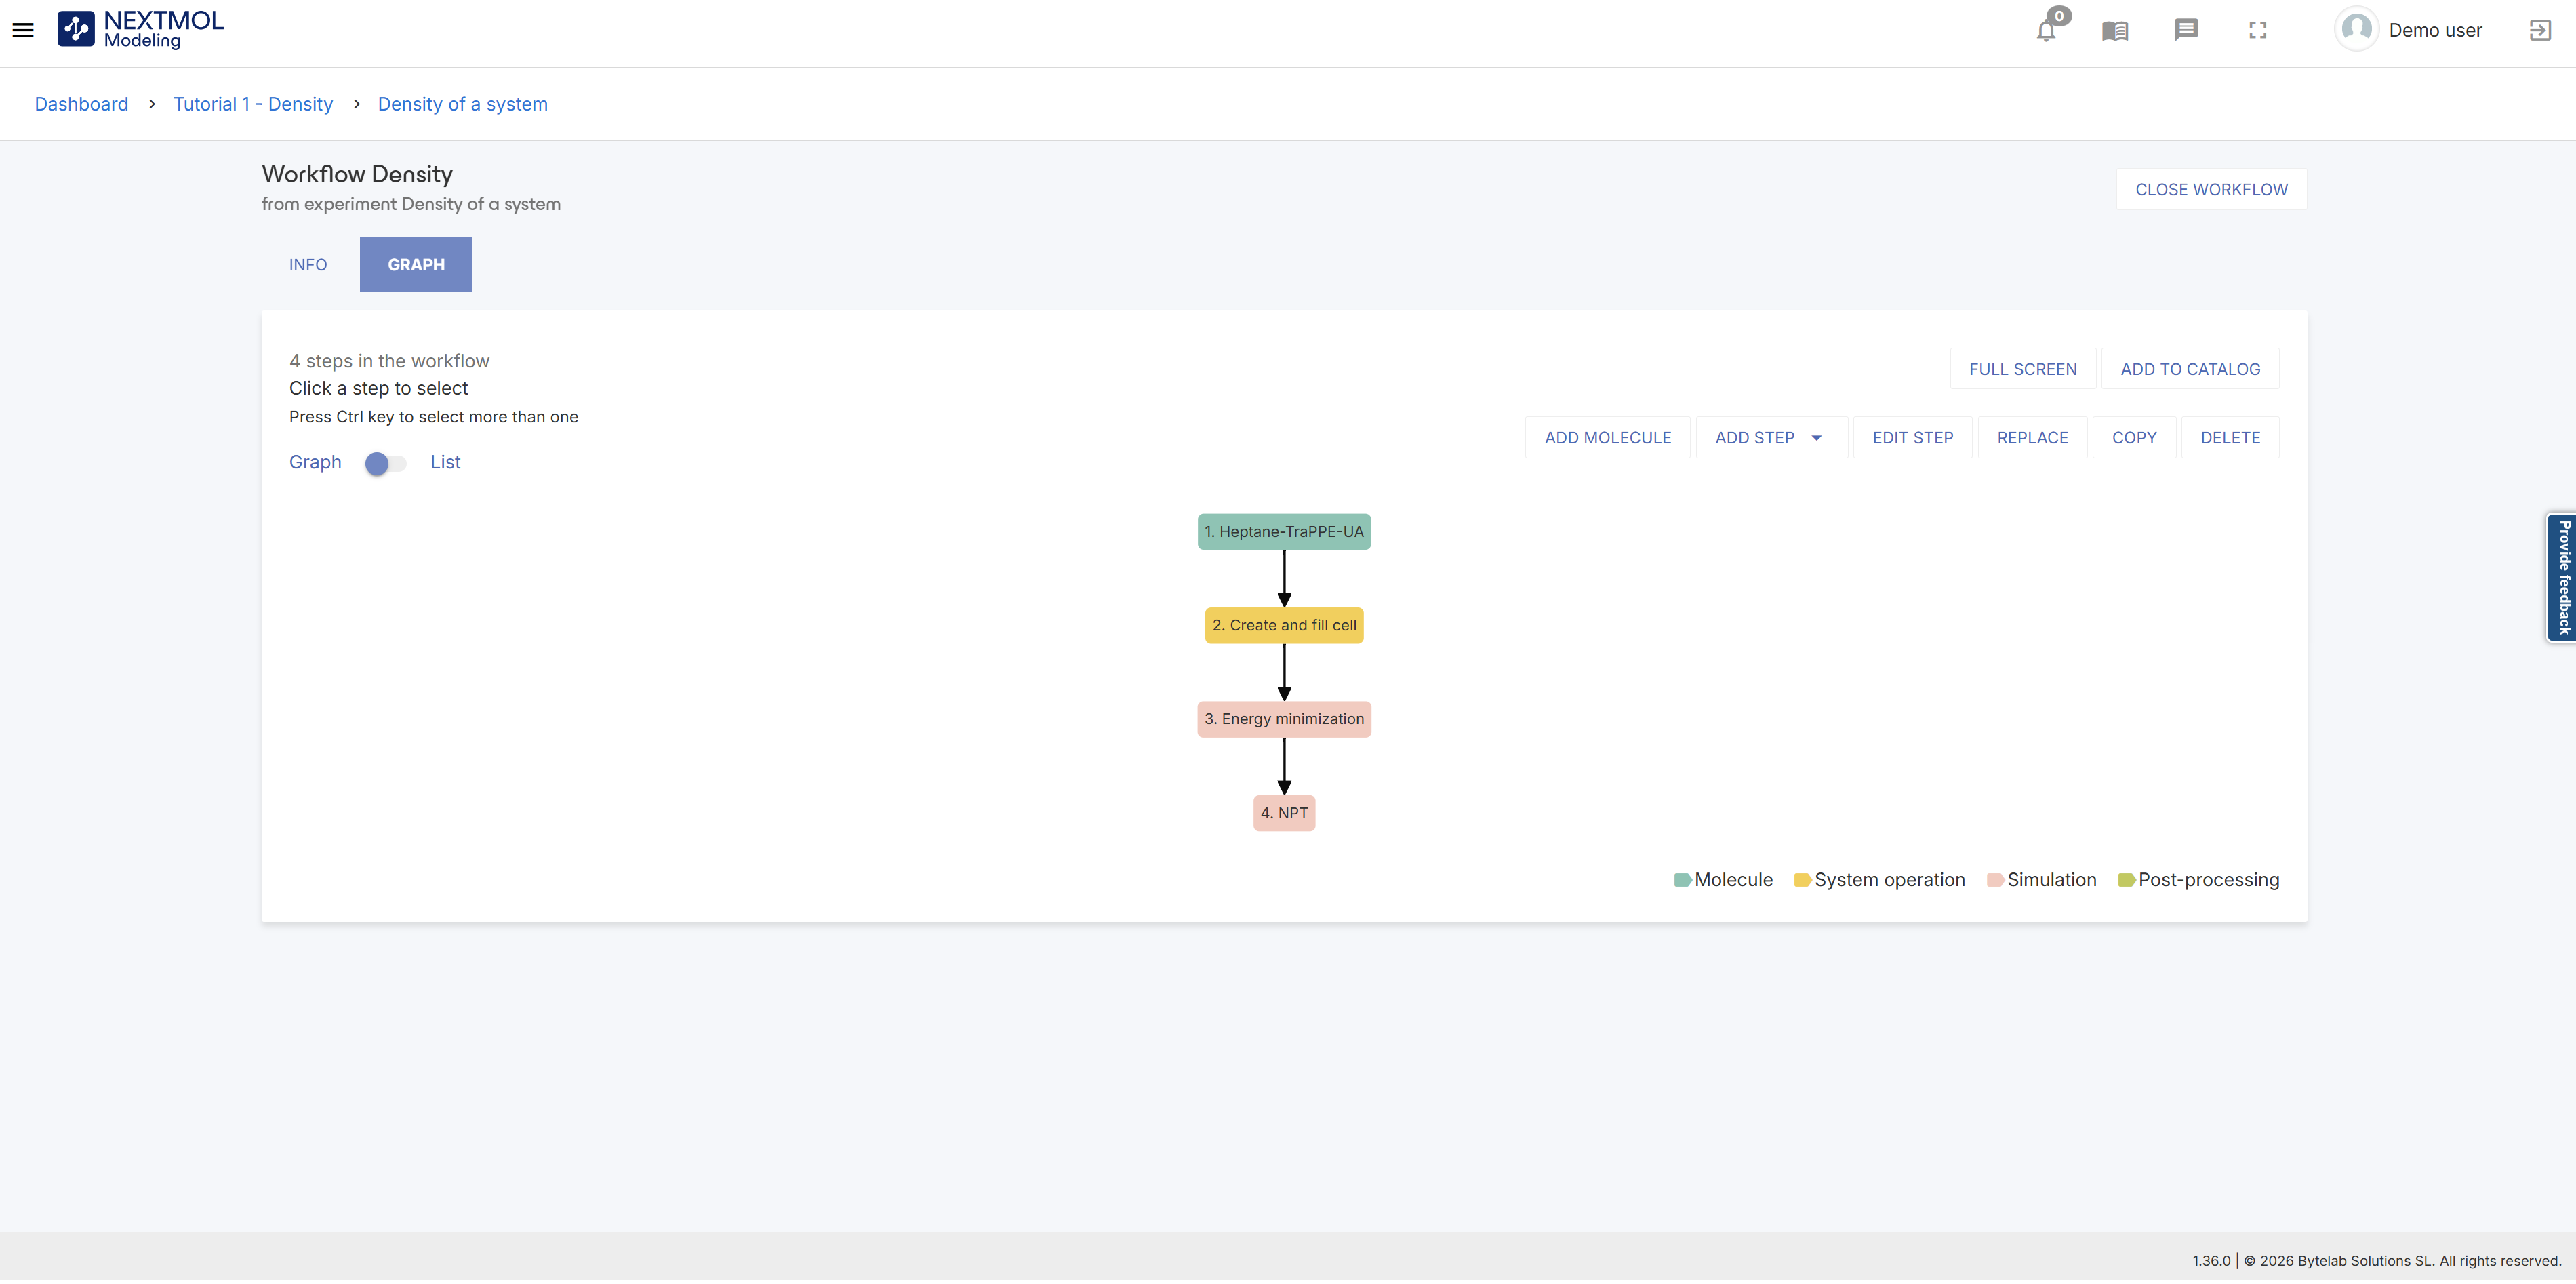This screenshot has height=1284, width=2576.
Task: Go to Tutorial 1 - Density breadcrumb
Action: pos(253,104)
